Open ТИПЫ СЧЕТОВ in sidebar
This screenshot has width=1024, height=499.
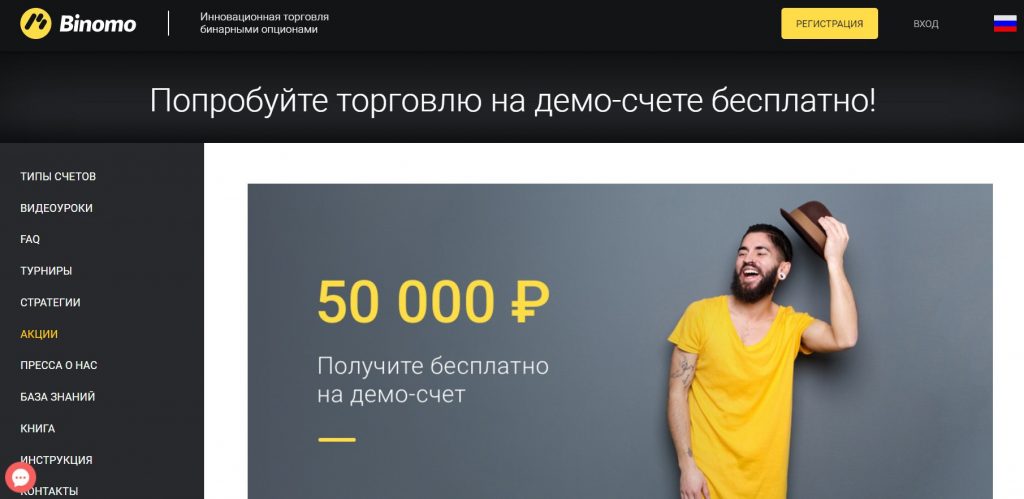[58, 176]
